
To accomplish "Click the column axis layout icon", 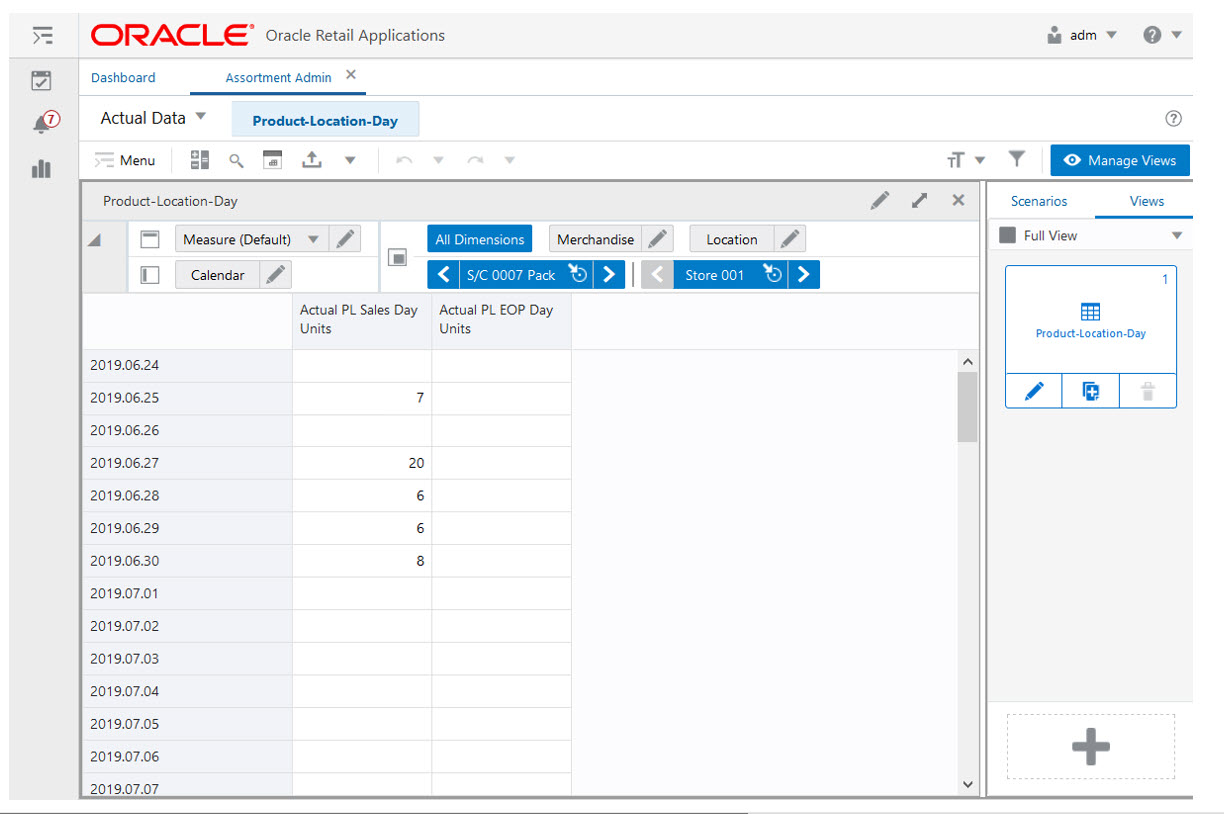I will [x=151, y=240].
